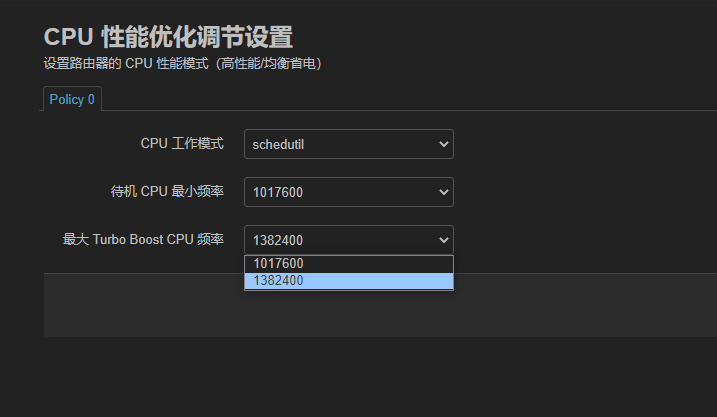Image resolution: width=717 pixels, height=417 pixels.
Task: Switch to the Policy 0 tab
Action: point(72,99)
